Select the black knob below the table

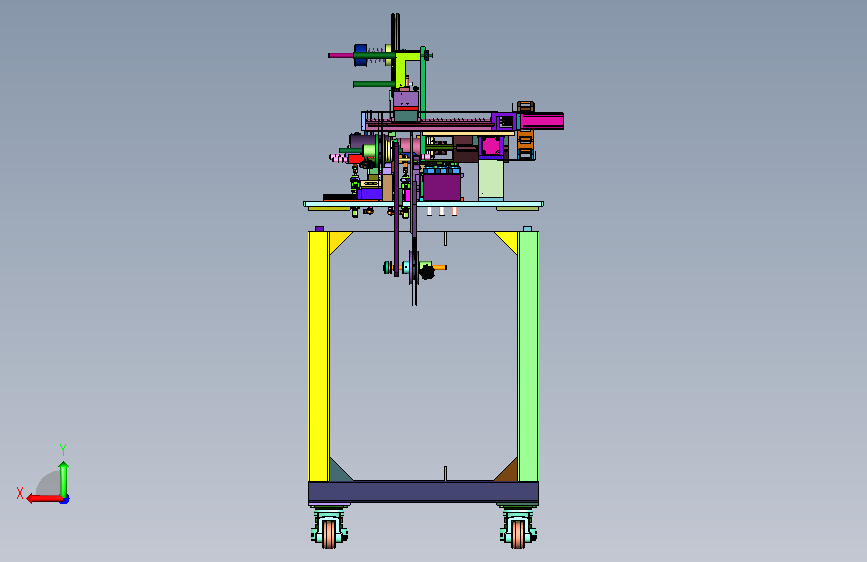pyautogui.click(x=427, y=272)
